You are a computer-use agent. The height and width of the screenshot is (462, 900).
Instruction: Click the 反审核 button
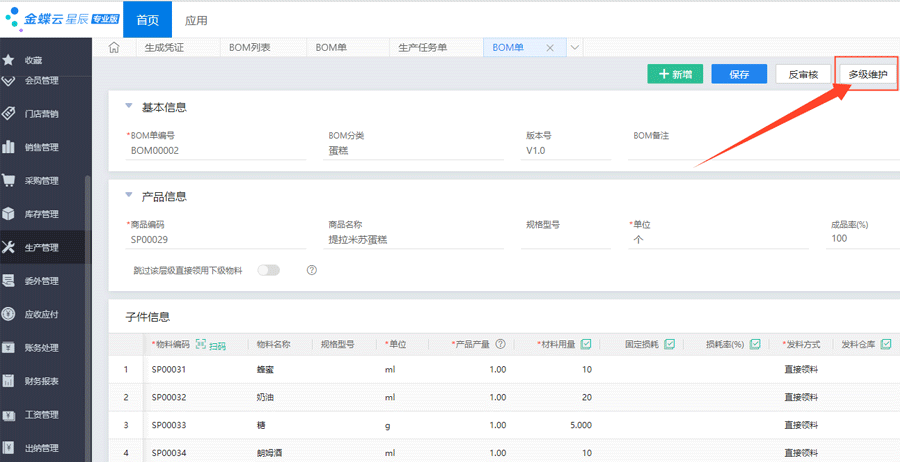pos(803,74)
